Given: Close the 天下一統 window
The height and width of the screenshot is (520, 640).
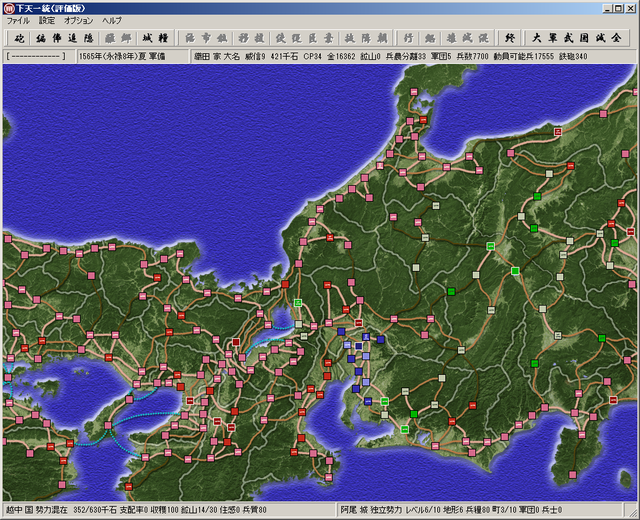Looking at the screenshot, I should tap(630, 9).
